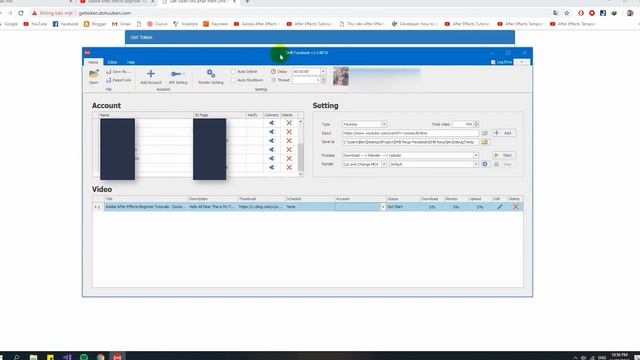Open the Payoneer bookmark in bookmarks bar
Viewport: 640px width, 360px height.
coord(216,24)
